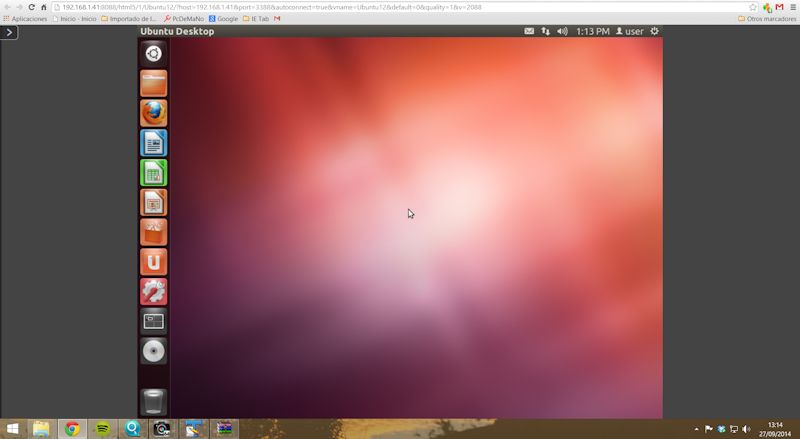Viewport: 800px width, 439px height.
Task: Open System Settings from the launcher
Action: click(x=154, y=291)
